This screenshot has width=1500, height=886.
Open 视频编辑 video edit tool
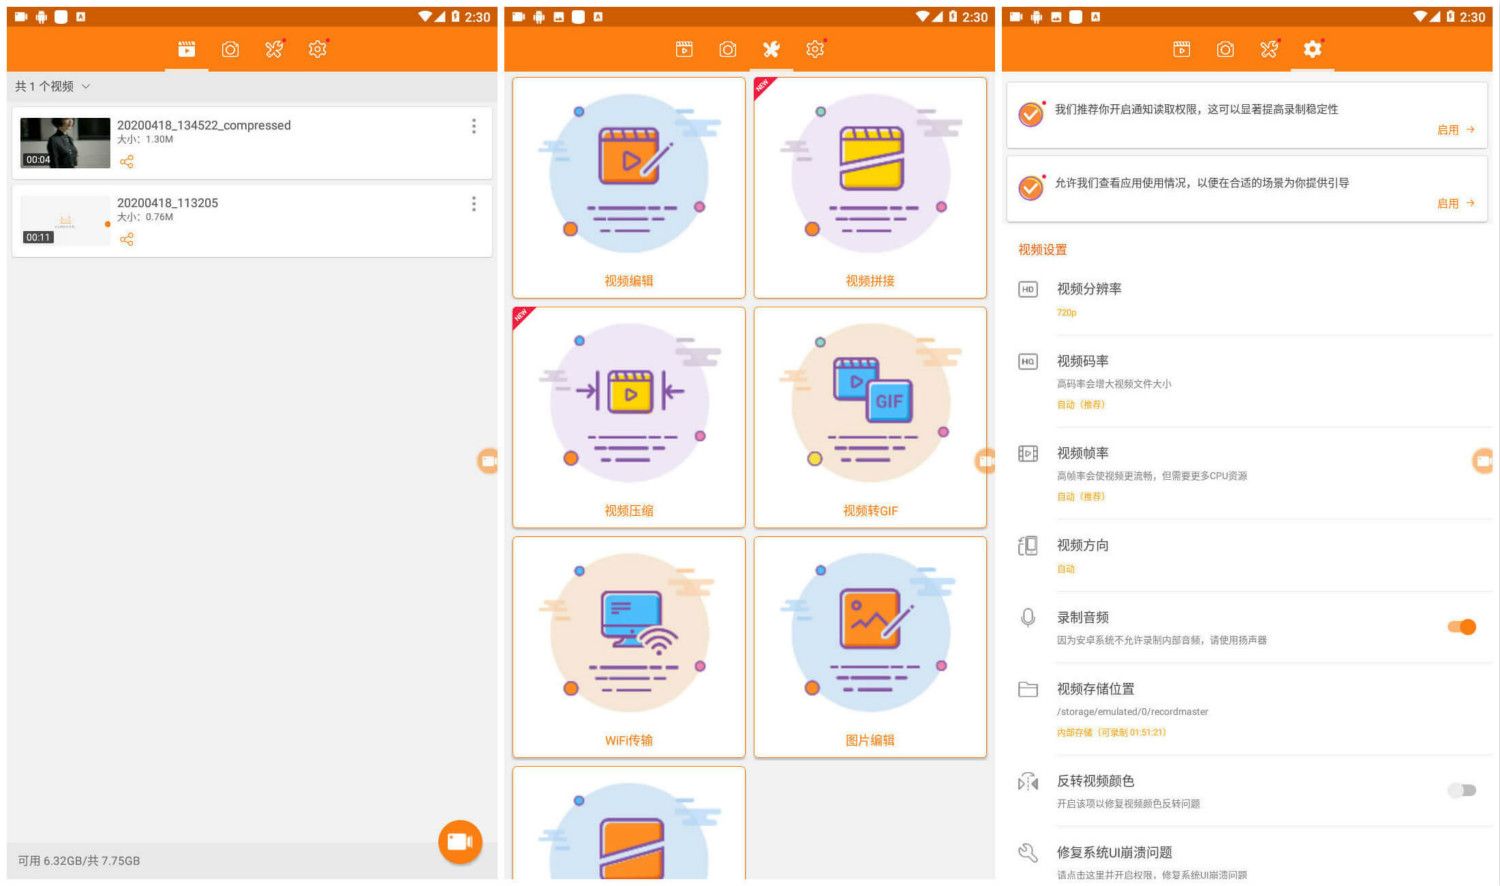click(629, 188)
